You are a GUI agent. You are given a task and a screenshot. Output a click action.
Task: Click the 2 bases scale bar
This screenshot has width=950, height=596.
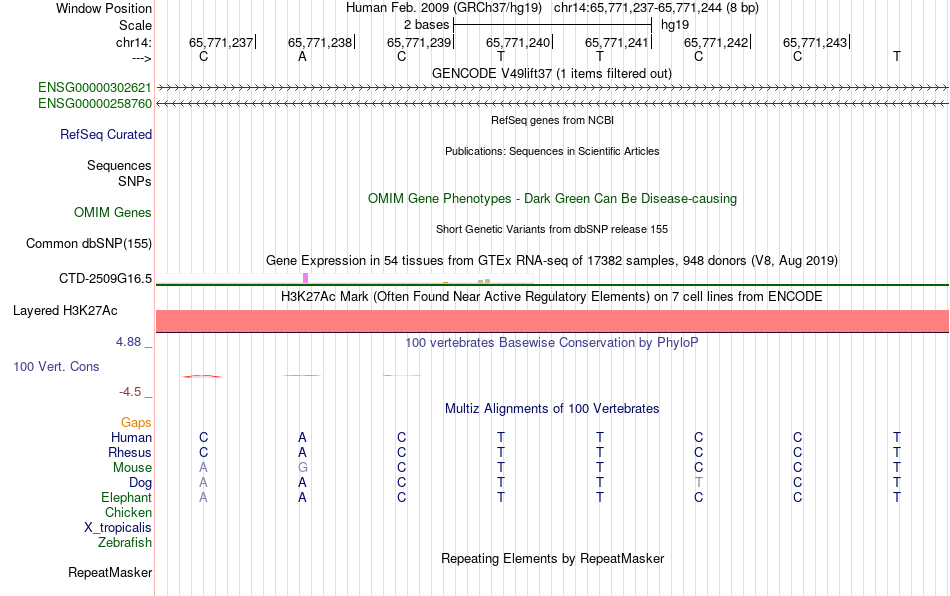(552, 25)
